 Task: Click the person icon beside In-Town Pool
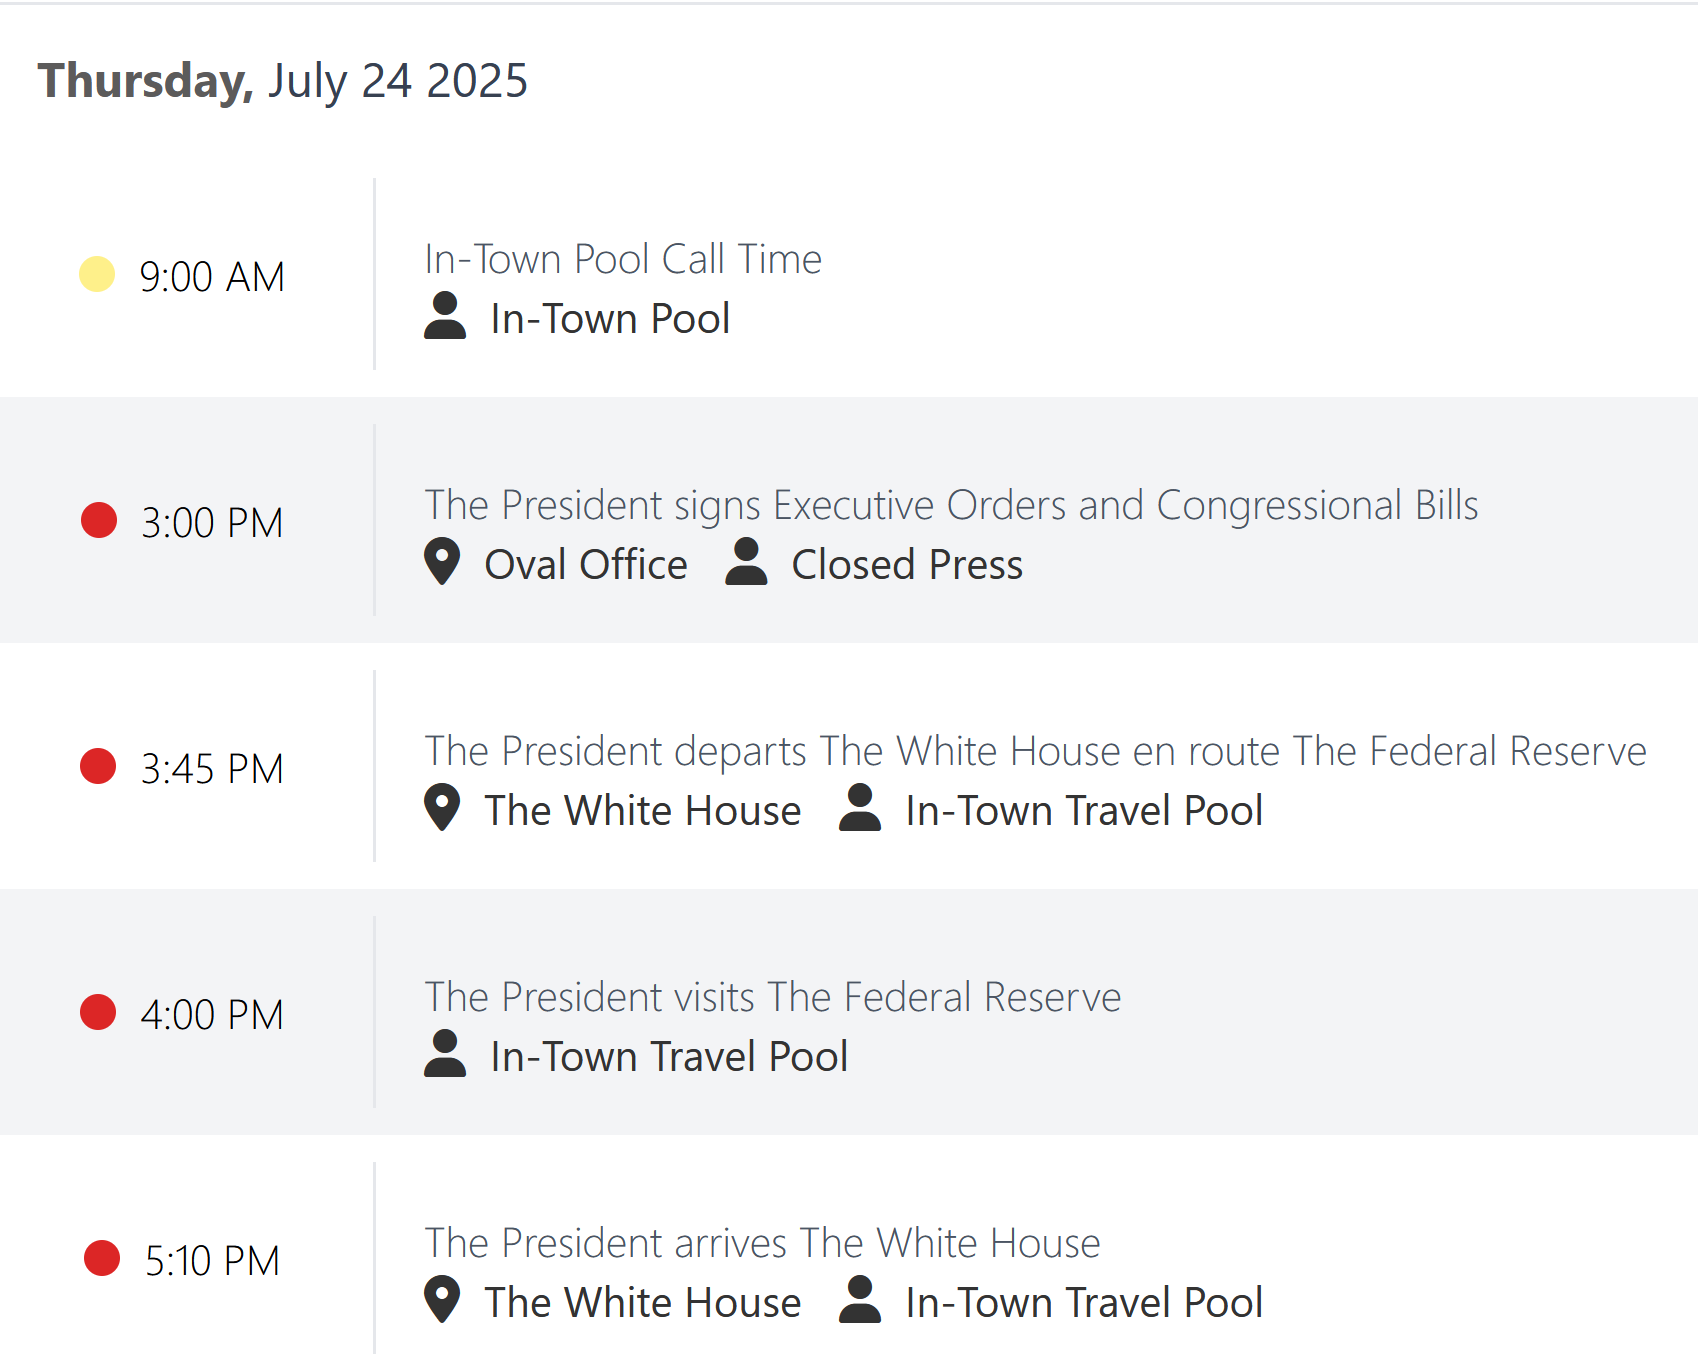[445, 316]
